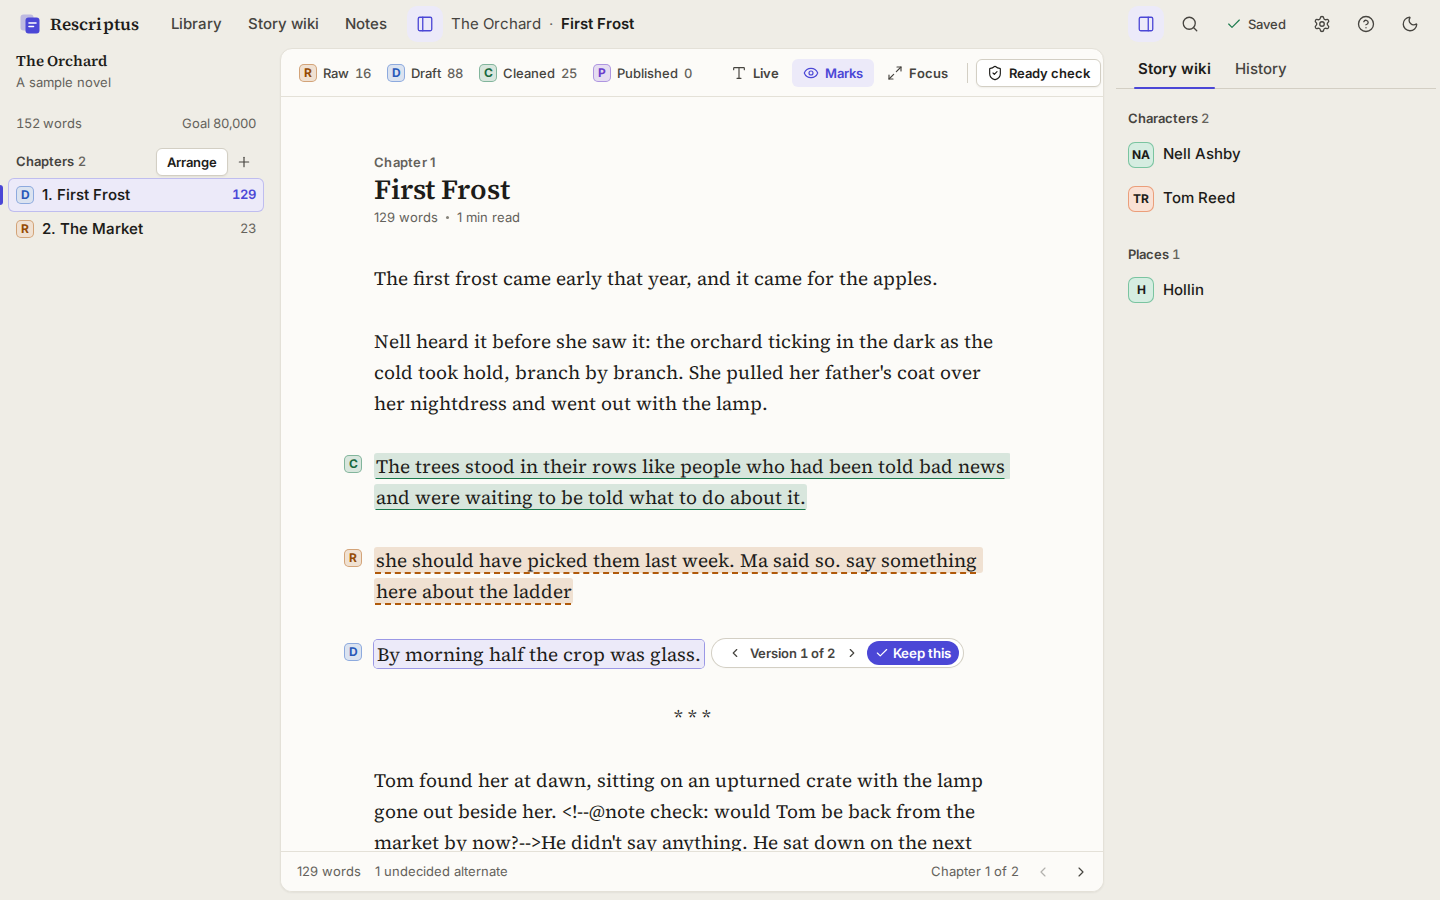Filter by Raw status count
The height and width of the screenshot is (900, 1440).
click(335, 73)
